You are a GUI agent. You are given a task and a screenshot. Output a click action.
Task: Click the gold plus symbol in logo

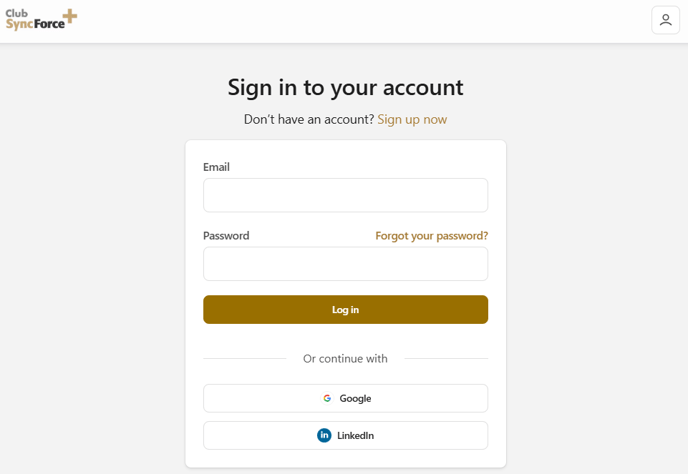(x=70, y=16)
